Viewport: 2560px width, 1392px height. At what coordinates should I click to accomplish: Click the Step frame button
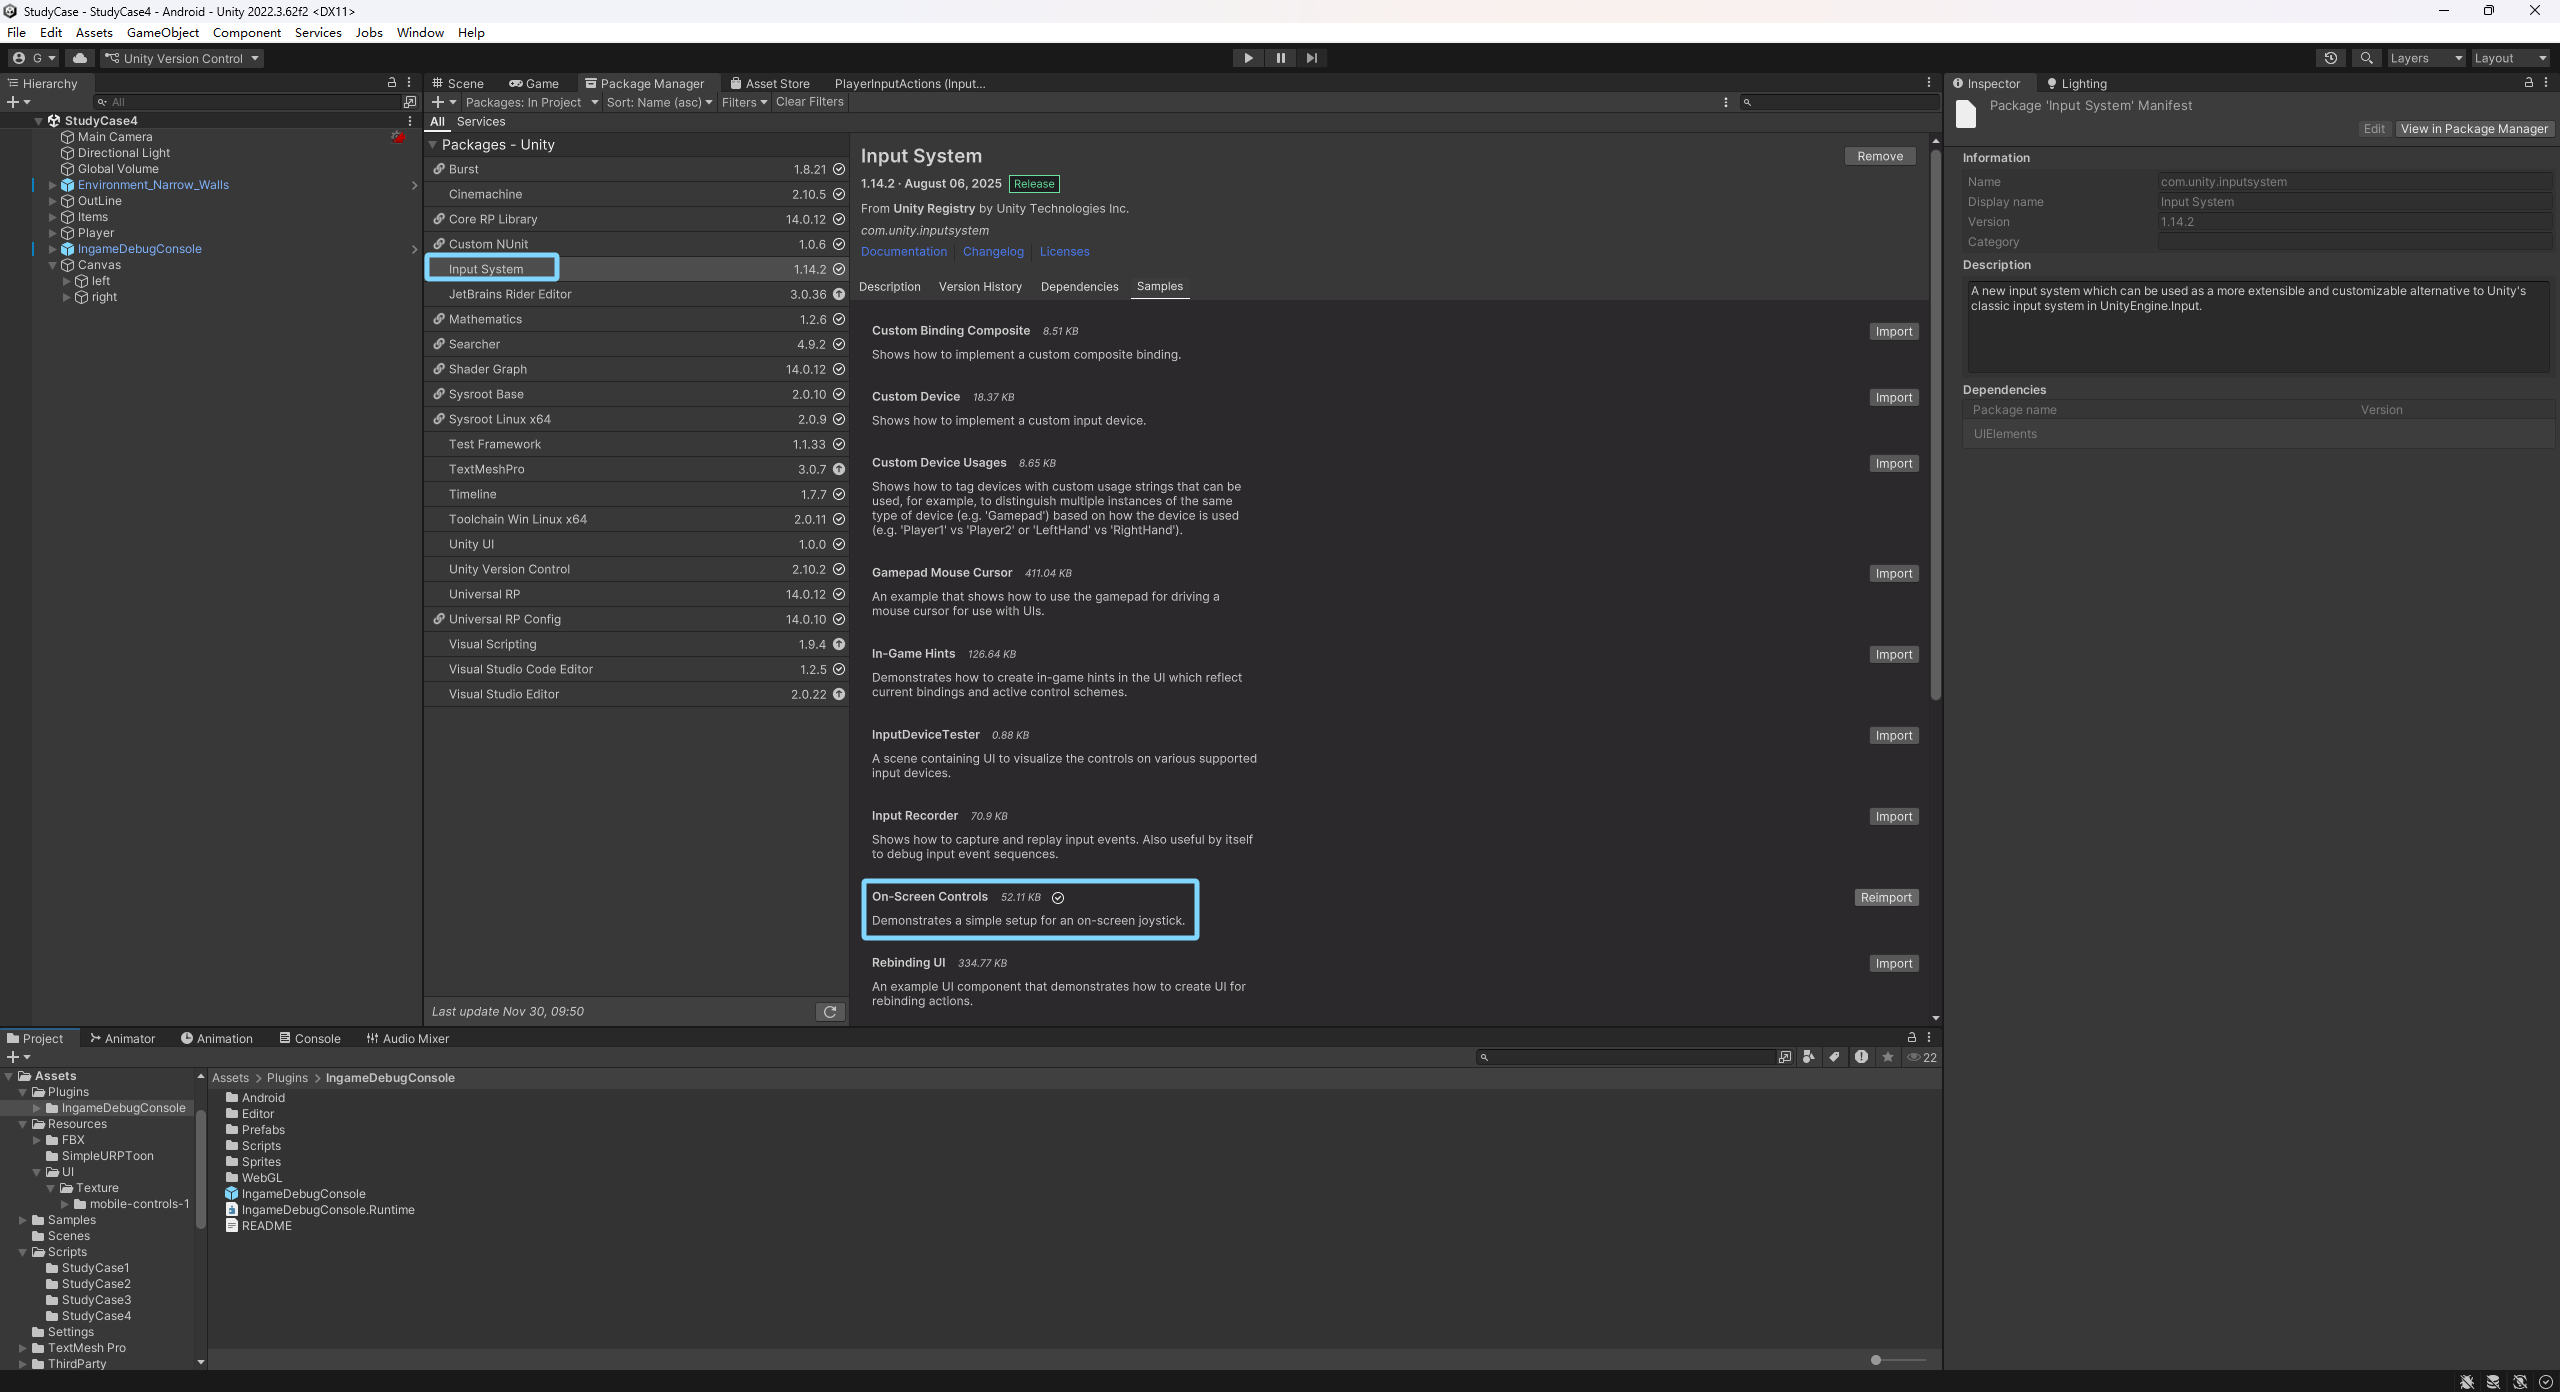(x=1311, y=58)
